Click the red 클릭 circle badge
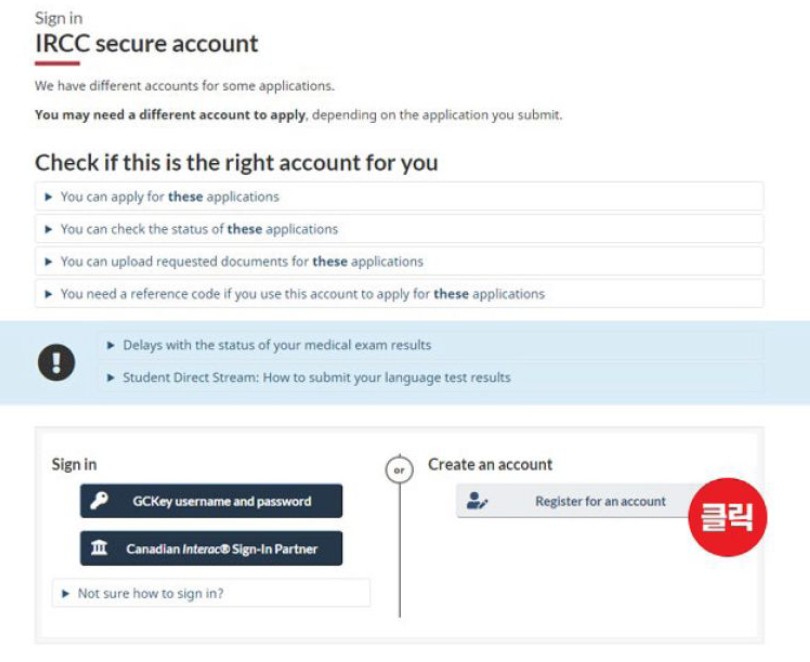 tap(727, 519)
